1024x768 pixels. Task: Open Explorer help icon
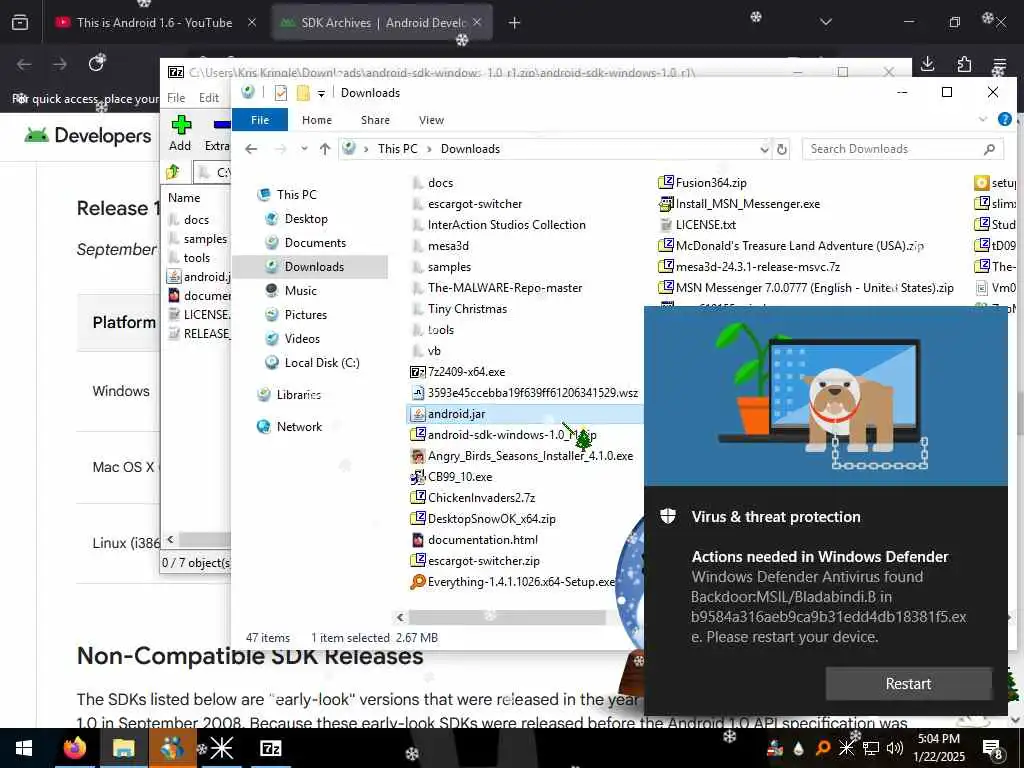(1004, 120)
